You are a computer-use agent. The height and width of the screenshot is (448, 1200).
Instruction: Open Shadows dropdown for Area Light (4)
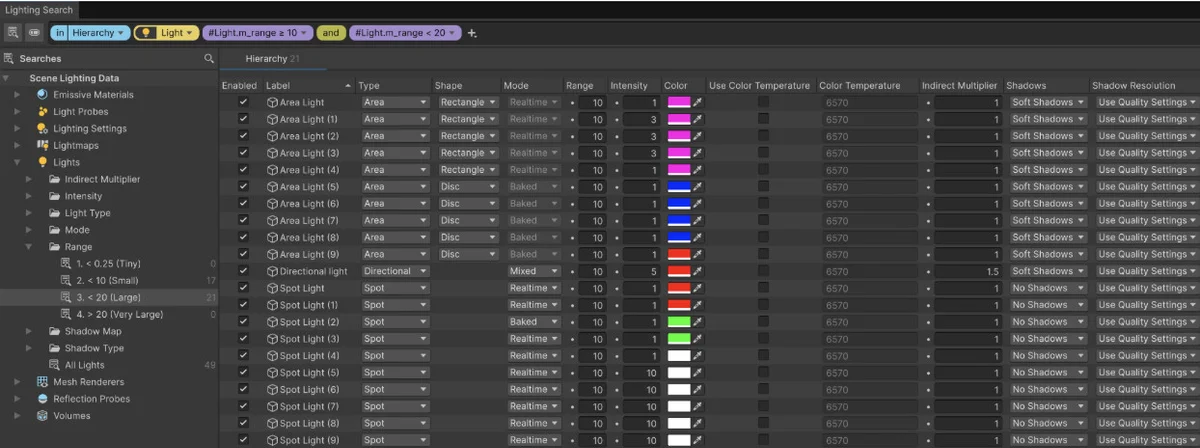[x=1046, y=170]
